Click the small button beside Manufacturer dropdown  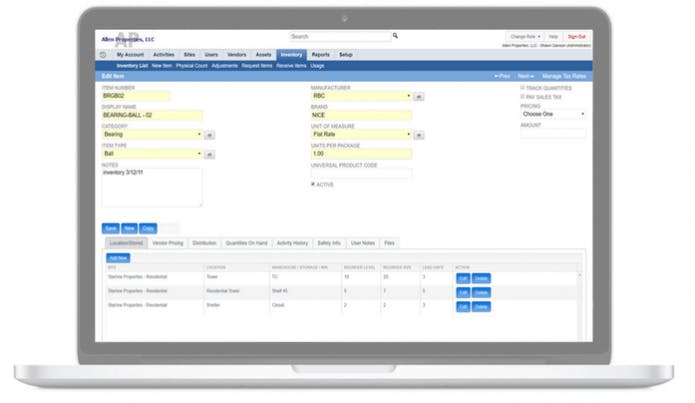[418, 97]
